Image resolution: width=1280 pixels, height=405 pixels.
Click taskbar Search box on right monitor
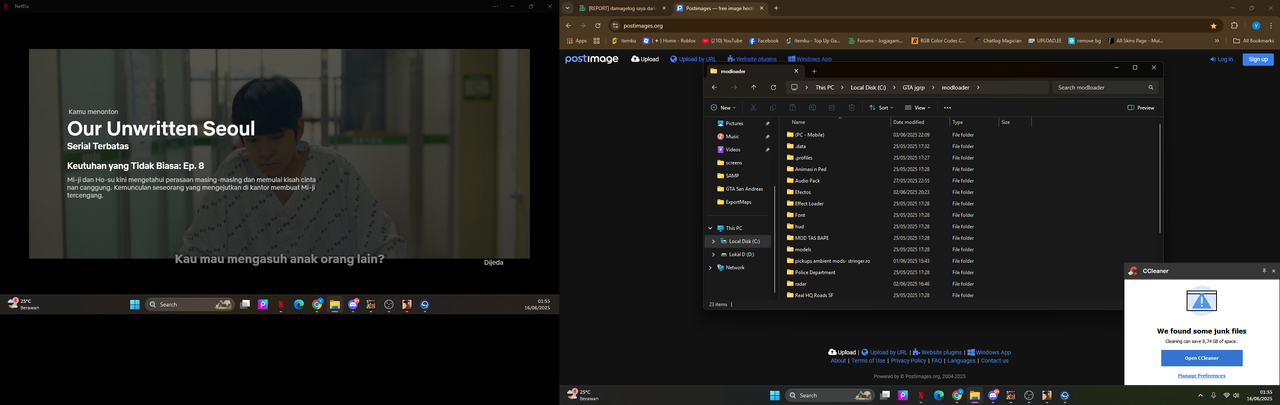(x=828, y=395)
